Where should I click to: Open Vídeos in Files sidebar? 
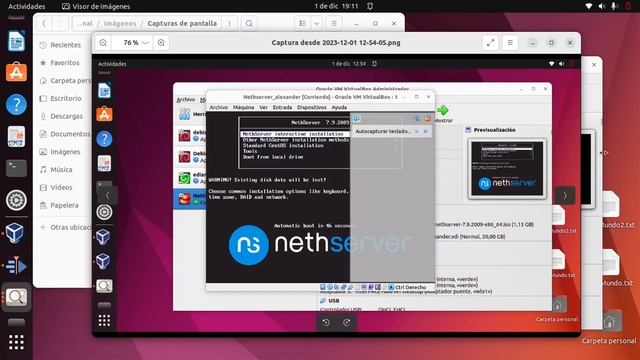click(62, 187)
